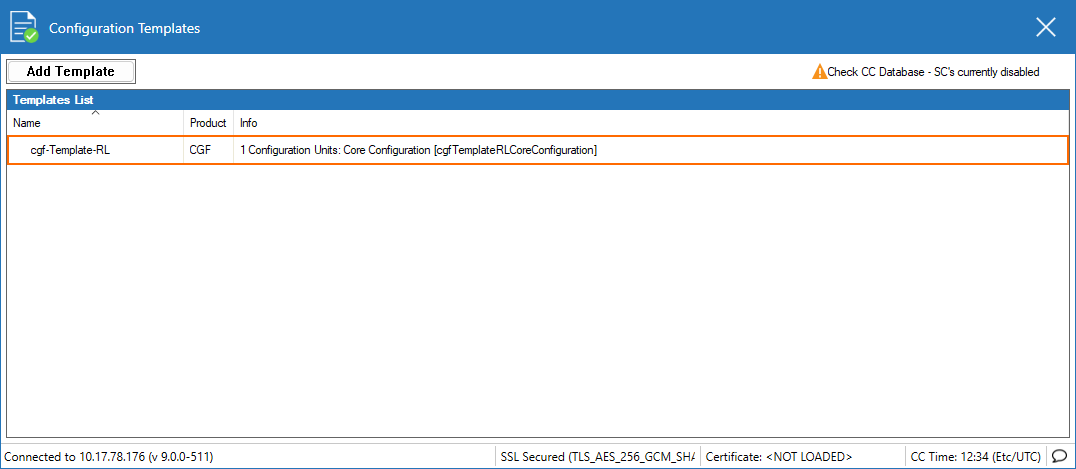Screen dimensions: 1076x469
Task: Click the Certificate NOT LOADED status entry
Action: point(779,457)
